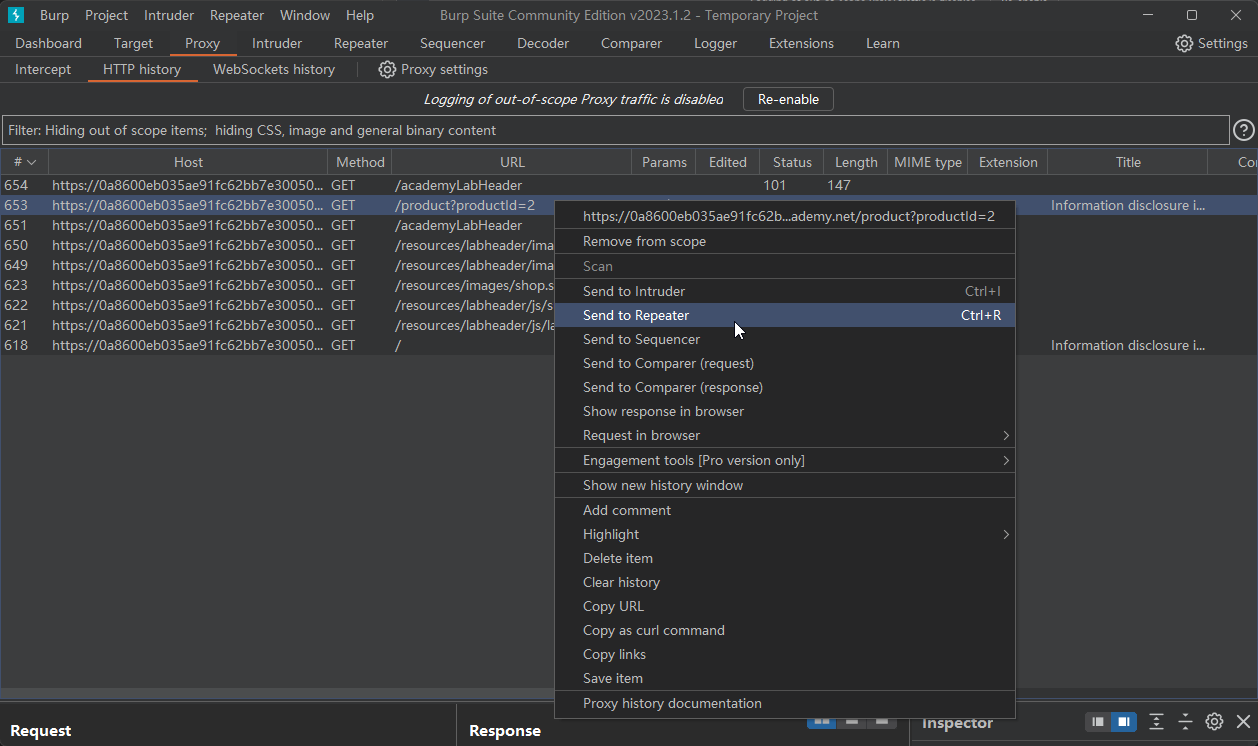Click the Request panel heading
The height and width of the screenshot is (746, 1258).
(x=41, y=731)
